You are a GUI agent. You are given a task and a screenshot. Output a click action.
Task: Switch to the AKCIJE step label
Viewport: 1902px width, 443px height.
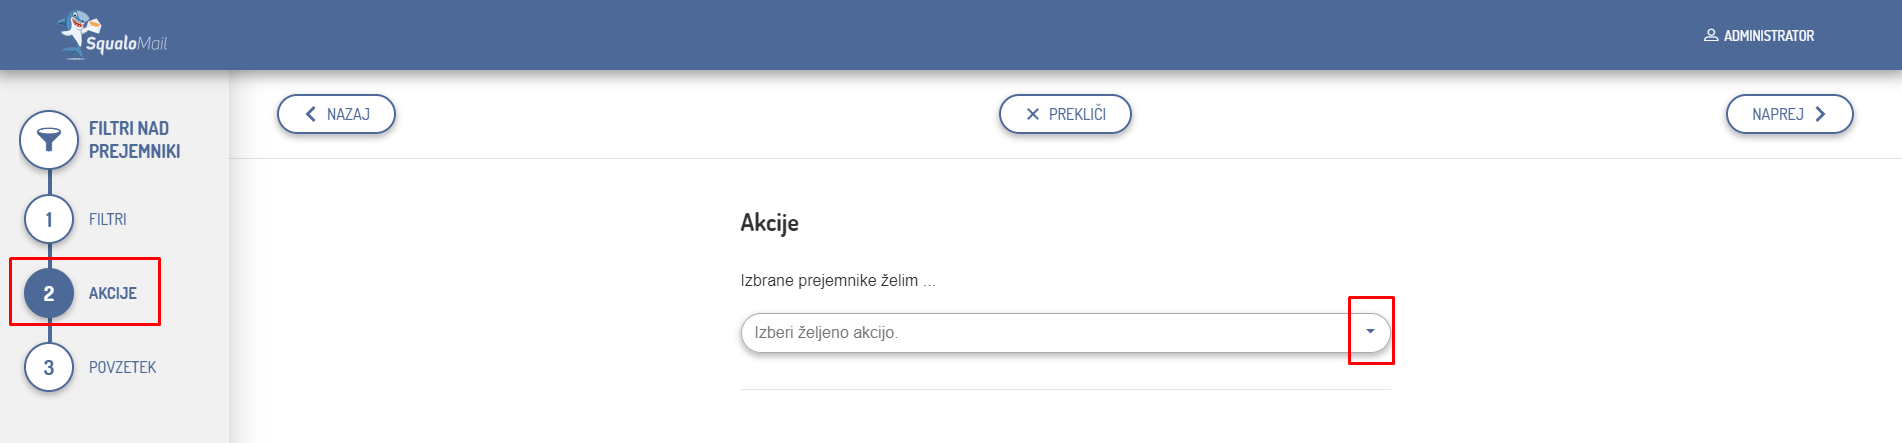coord(112,293)
